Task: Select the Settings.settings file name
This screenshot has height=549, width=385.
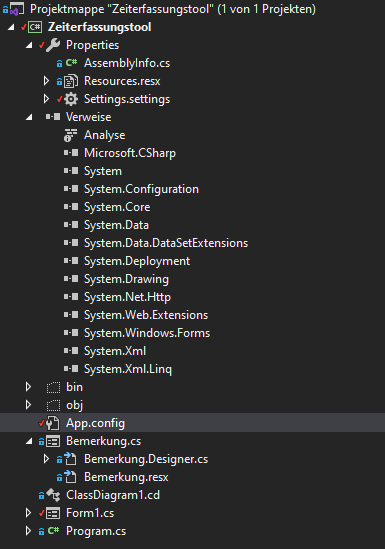Action: (x=127, y=99)
